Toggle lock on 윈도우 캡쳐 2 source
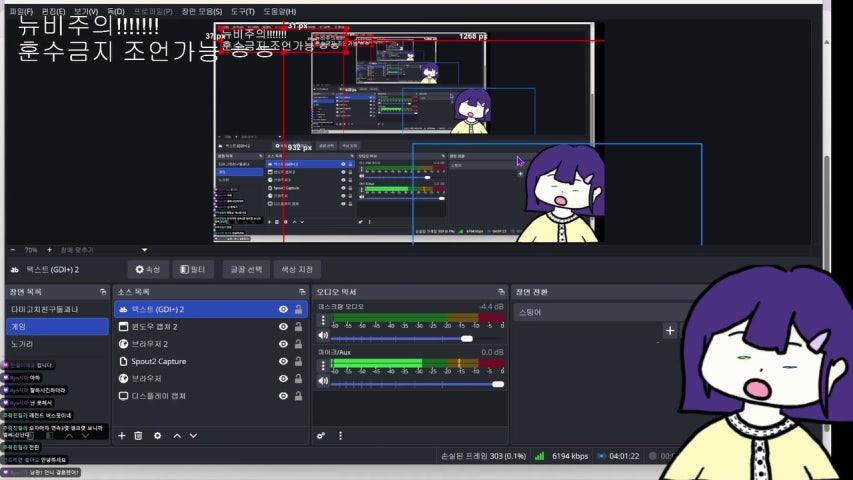The width and height of the screenshot is (853, 480). (299, 327)
